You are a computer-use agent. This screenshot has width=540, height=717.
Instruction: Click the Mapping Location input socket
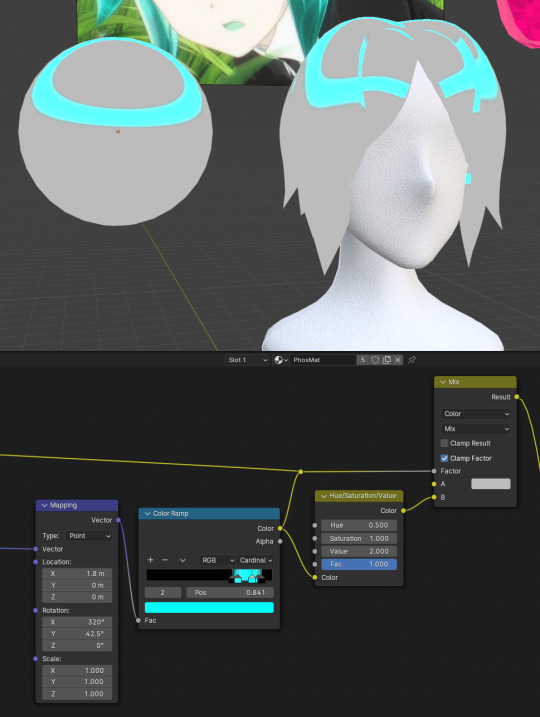coord(36,562)
